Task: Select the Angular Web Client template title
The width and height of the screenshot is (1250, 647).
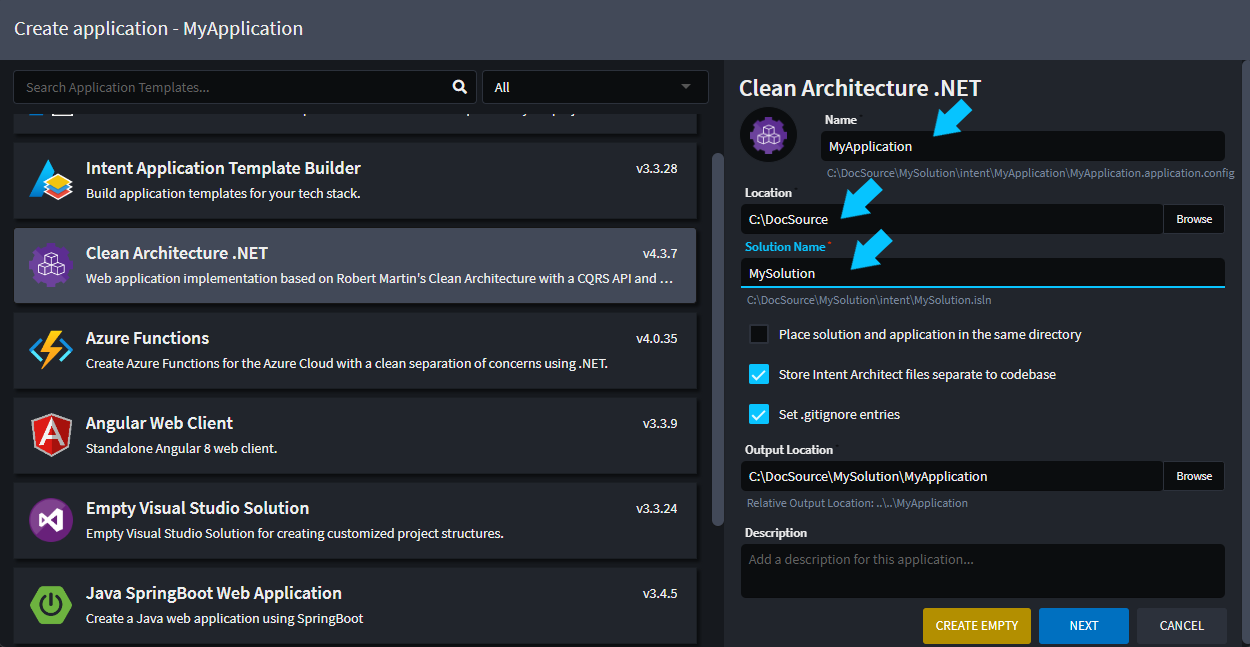Action: tap(160, 423)
